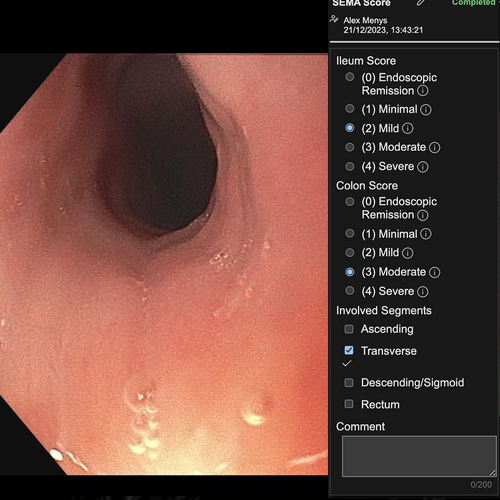This screenshot has height=500, width=500.
Task: Click the Ileum Score heading
Action: pyautogui.click(x=366, y=61)
